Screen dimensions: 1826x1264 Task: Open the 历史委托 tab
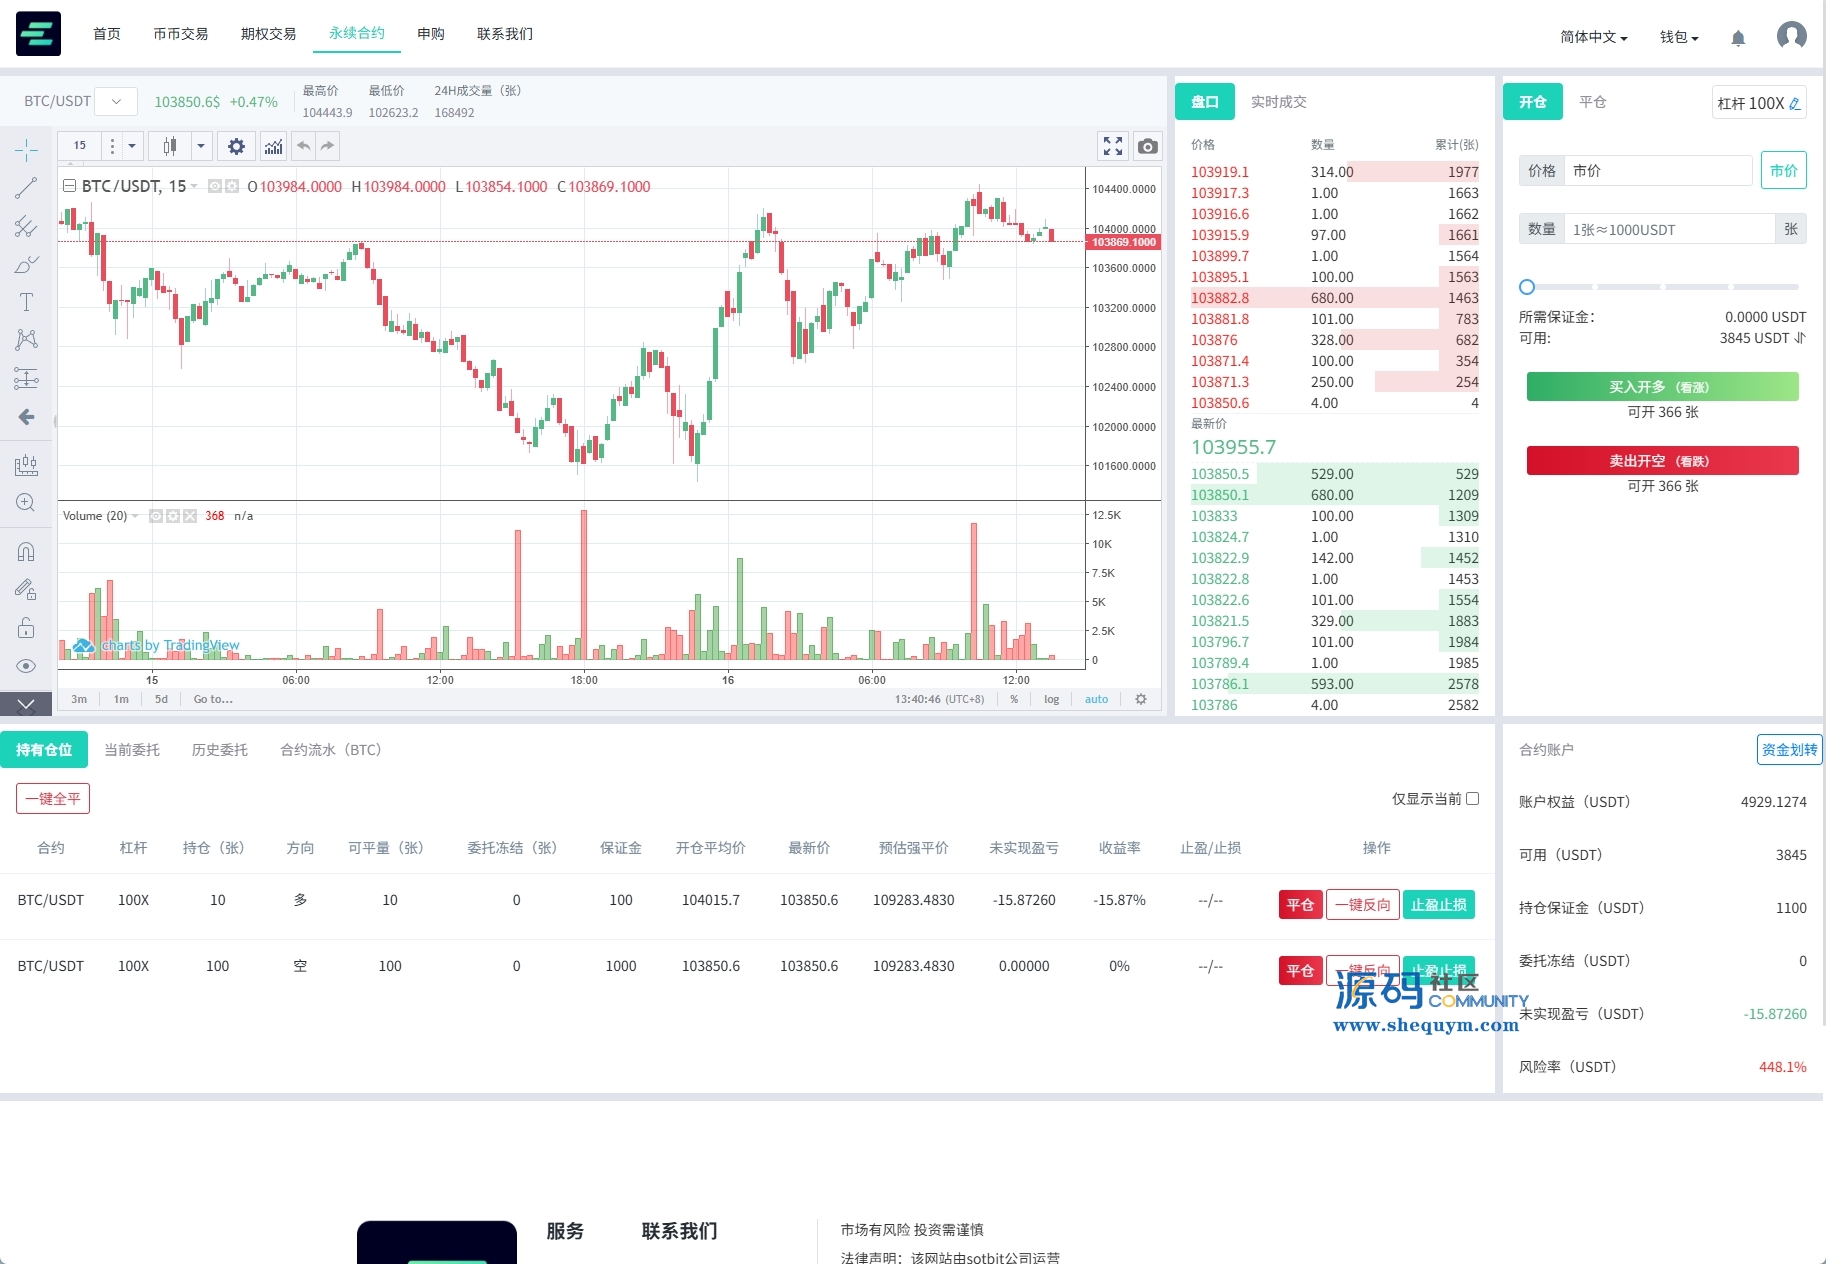point(219,750)
